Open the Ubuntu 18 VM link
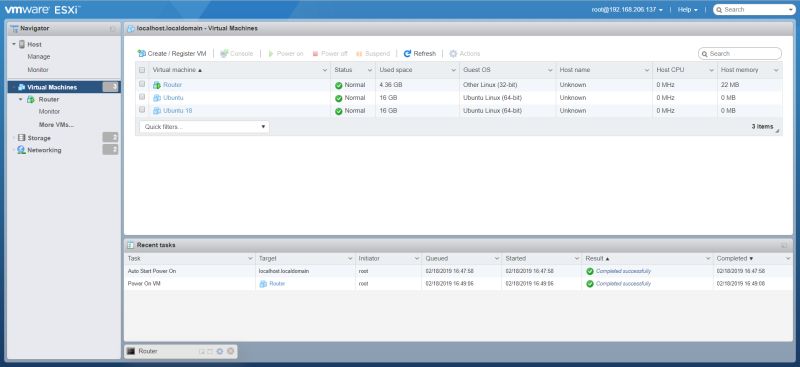This screenshot has width=800, height=367. point(177,110)
